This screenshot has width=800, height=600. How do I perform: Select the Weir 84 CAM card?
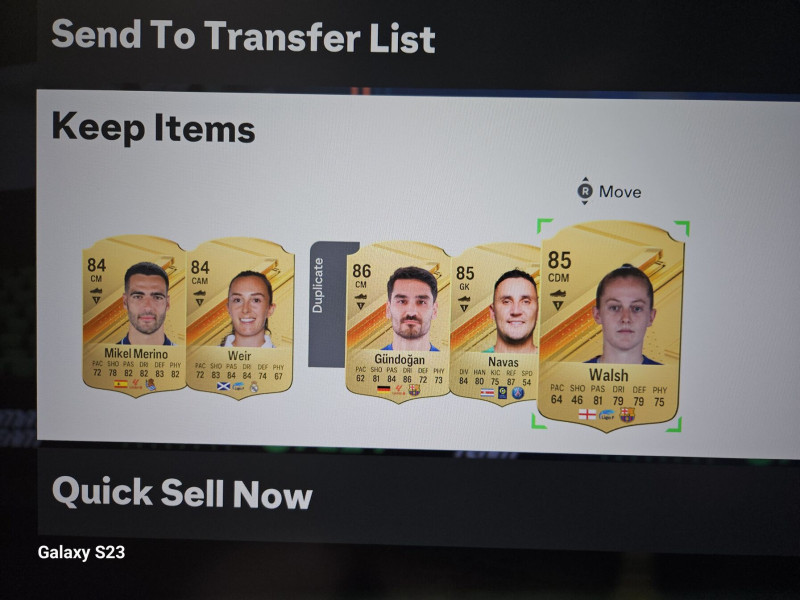point(240,317)
